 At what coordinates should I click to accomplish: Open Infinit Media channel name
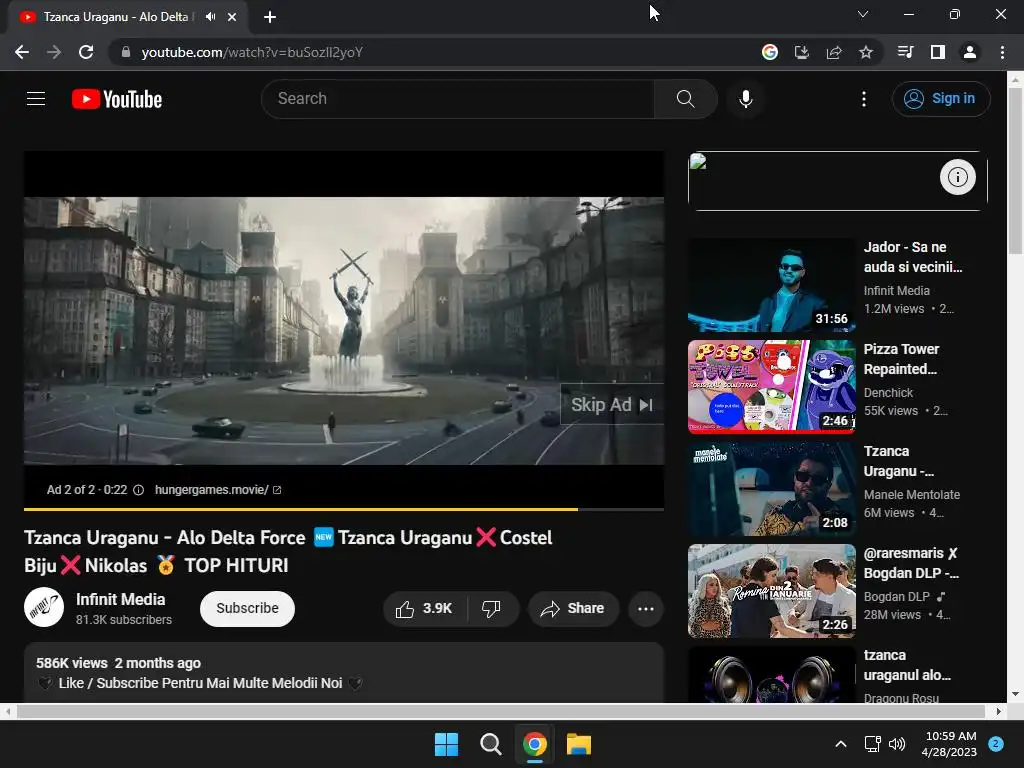[121, 600]
